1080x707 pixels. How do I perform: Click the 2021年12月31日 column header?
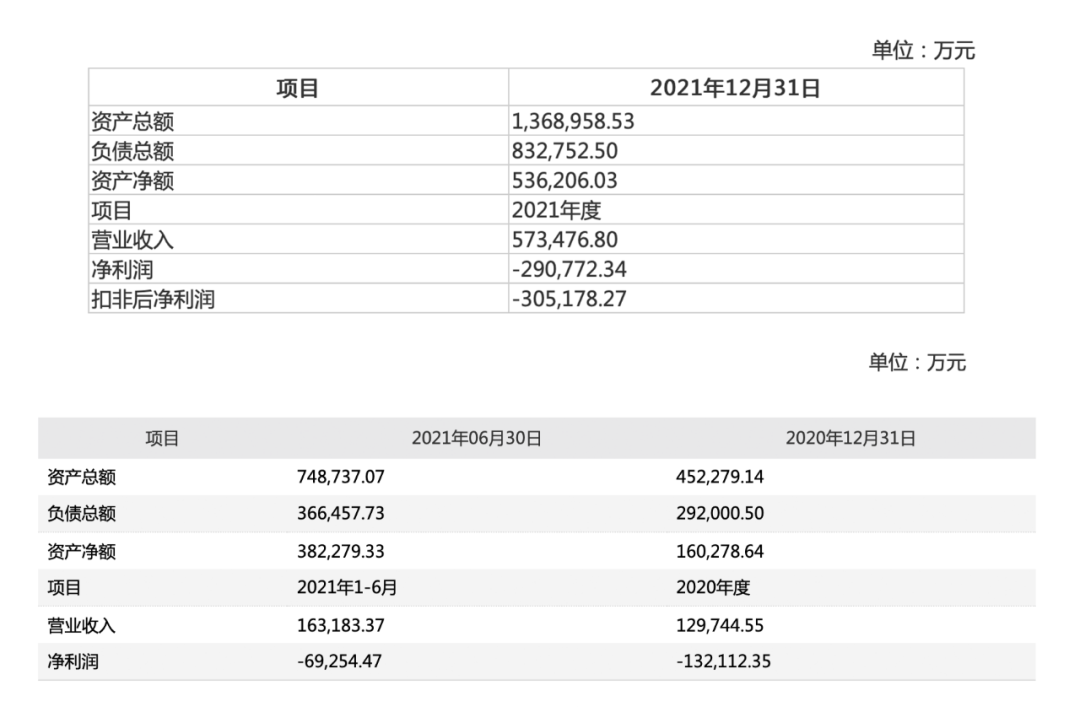[735, 88]
